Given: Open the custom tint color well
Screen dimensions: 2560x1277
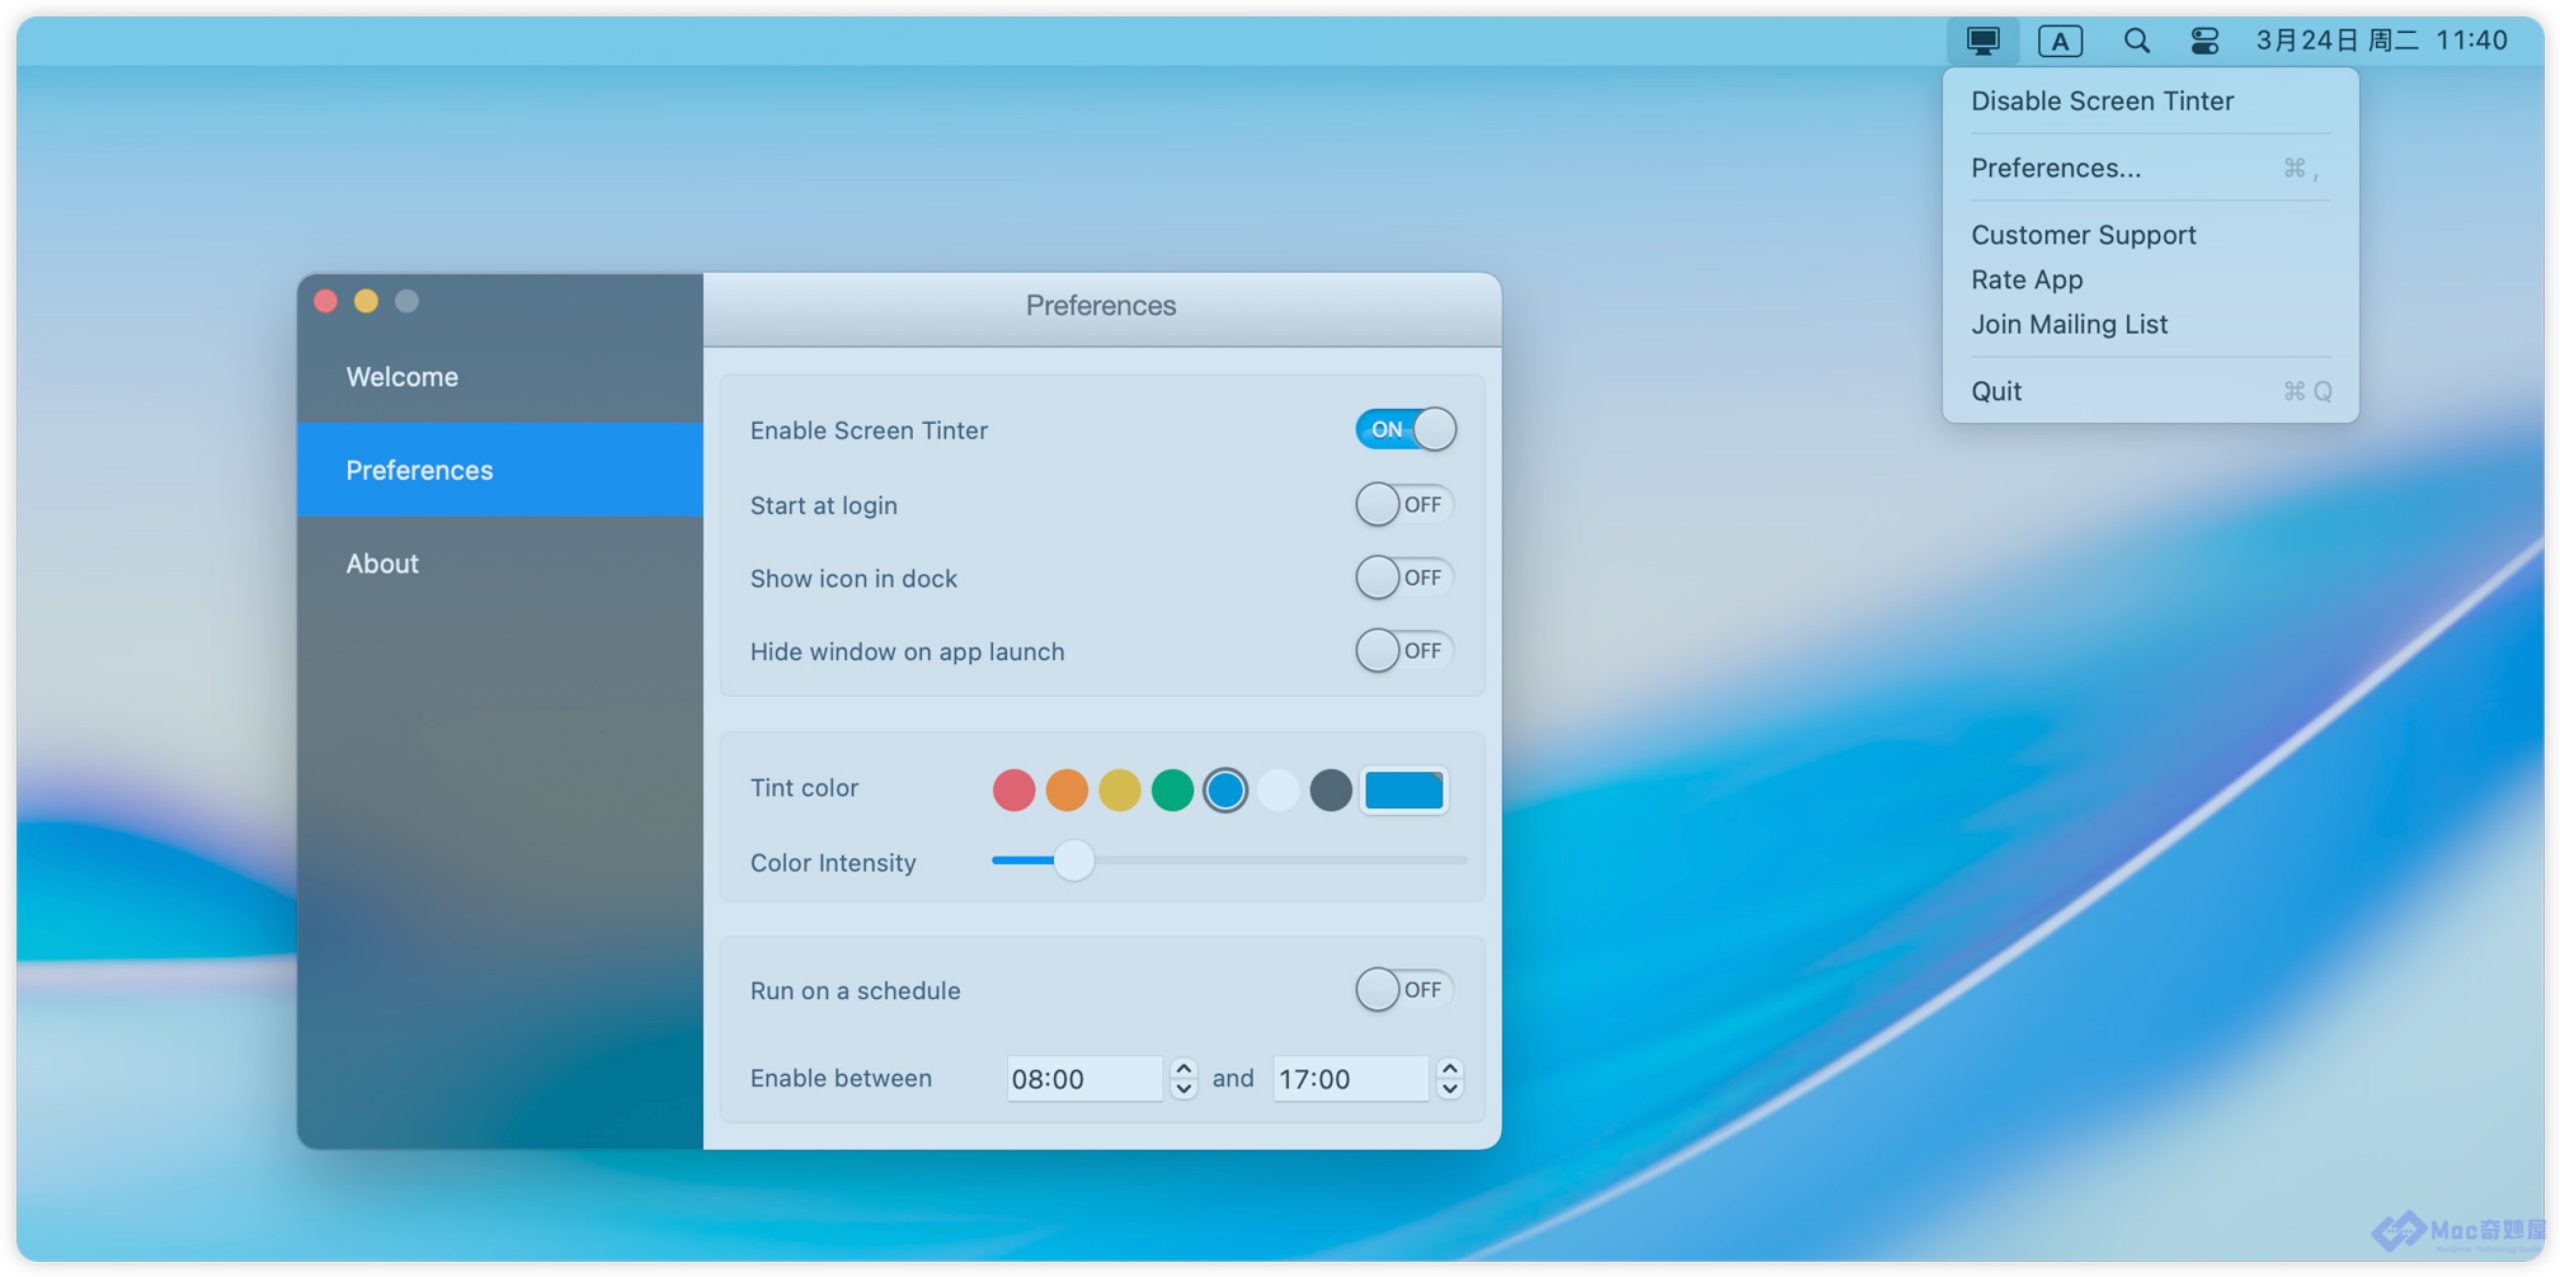Looking at the screenshot, I should click(1403, 790).
